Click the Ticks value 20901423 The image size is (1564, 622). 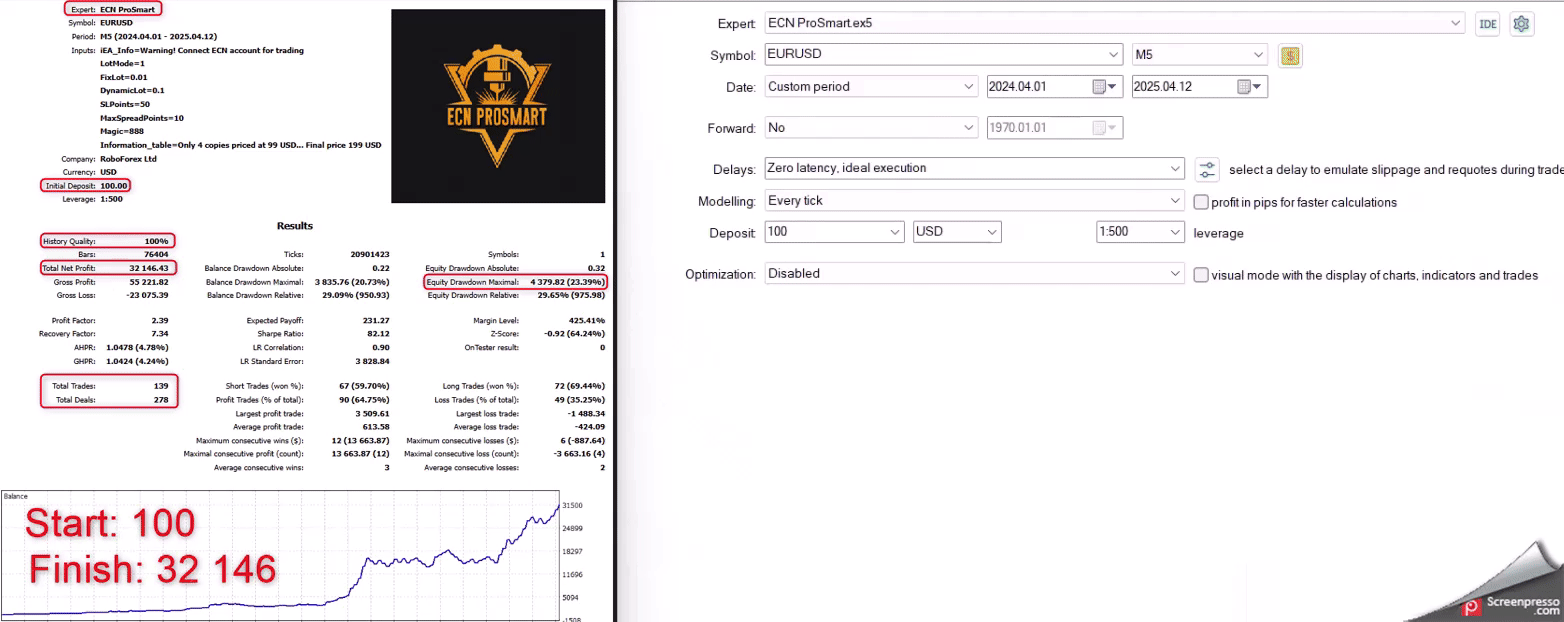(x=369, y=255)
